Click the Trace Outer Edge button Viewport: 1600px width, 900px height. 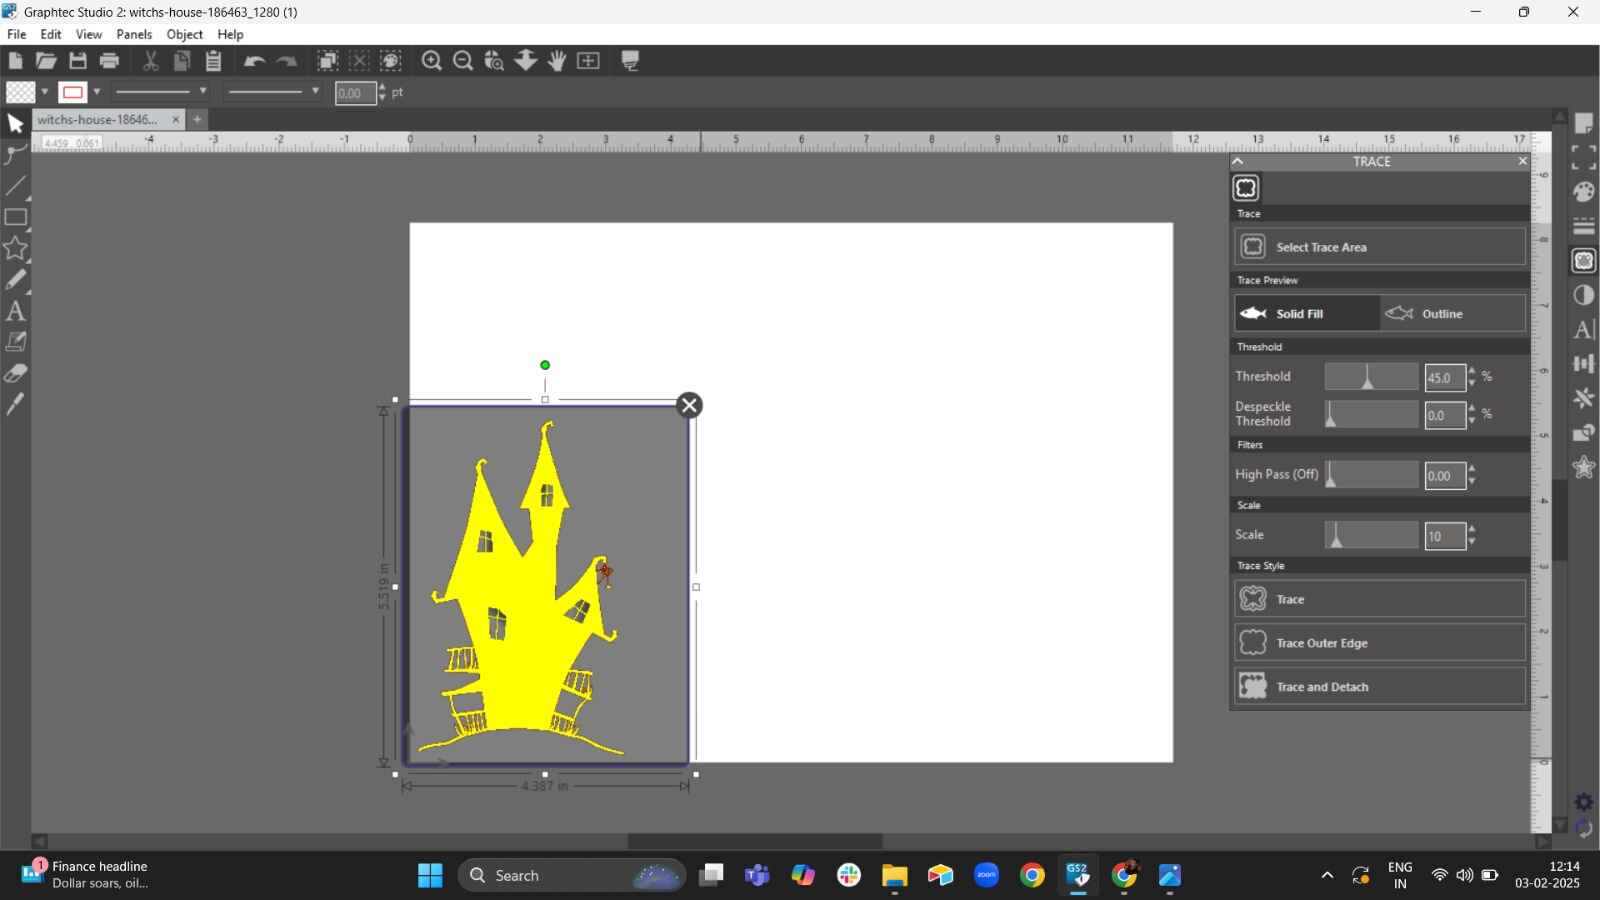click(x=1380, y=643)
